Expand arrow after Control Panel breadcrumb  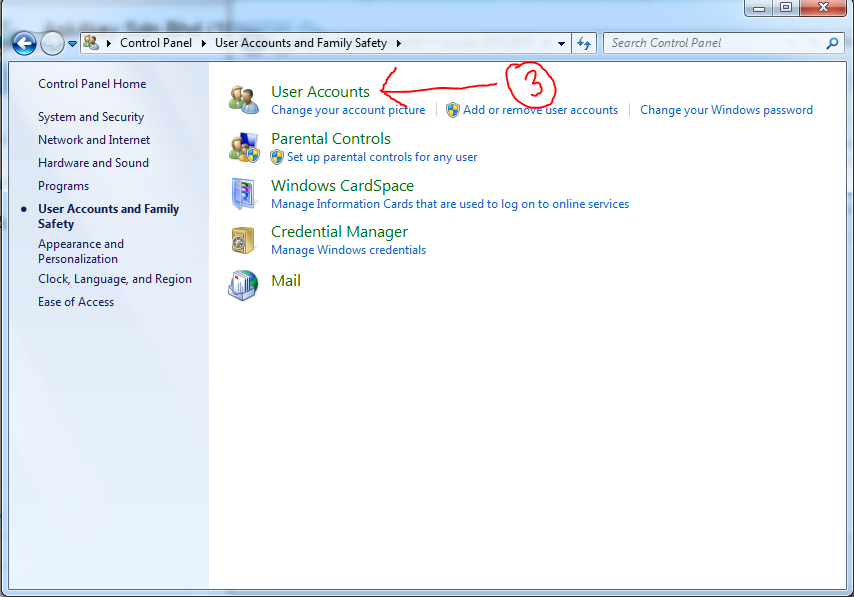(203, 44)
